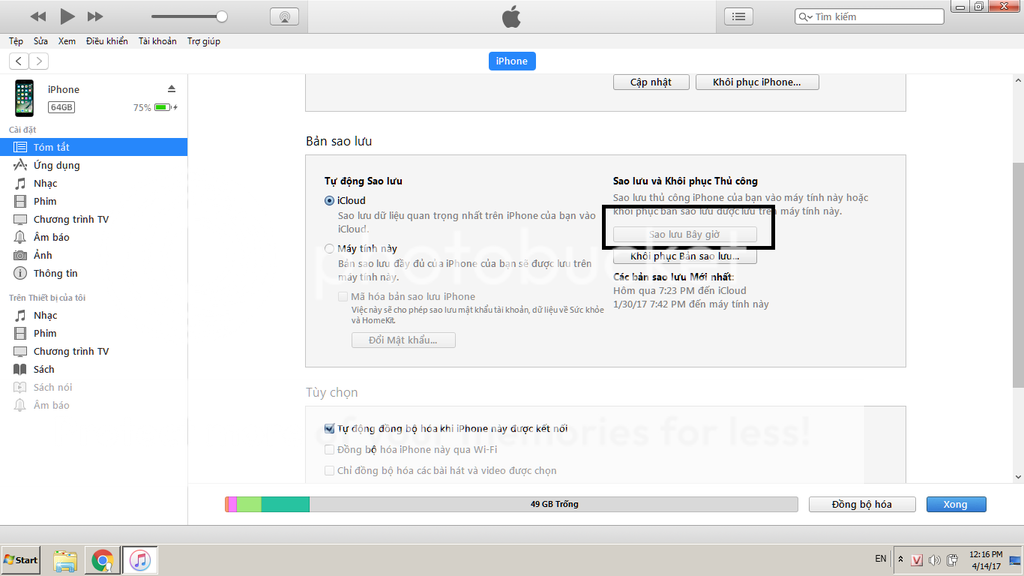Open the Xem menu
The width and height of the screenshot is (1024, 576).
click(x=67, y=41)
